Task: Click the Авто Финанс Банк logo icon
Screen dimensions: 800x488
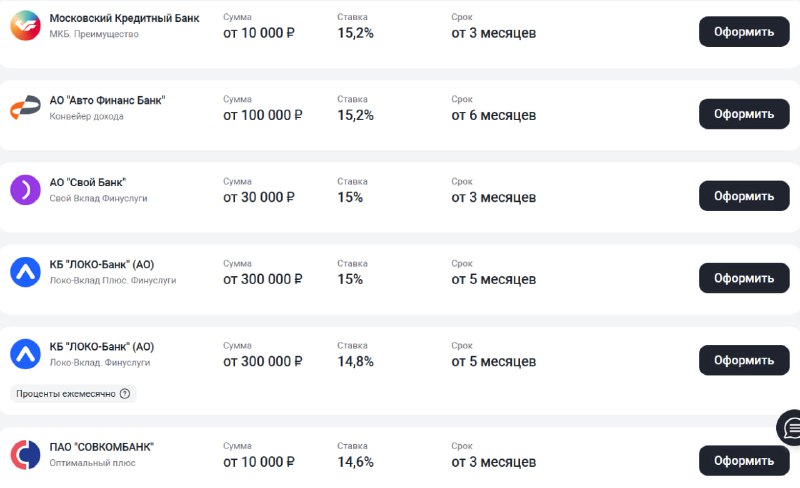Action: pos(25,108)
